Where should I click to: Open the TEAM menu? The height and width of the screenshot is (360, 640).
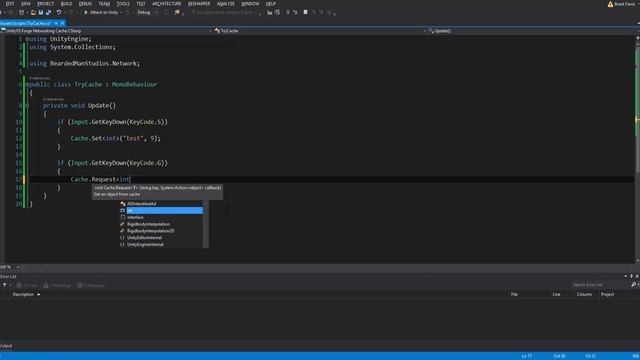tap(104, 4)
